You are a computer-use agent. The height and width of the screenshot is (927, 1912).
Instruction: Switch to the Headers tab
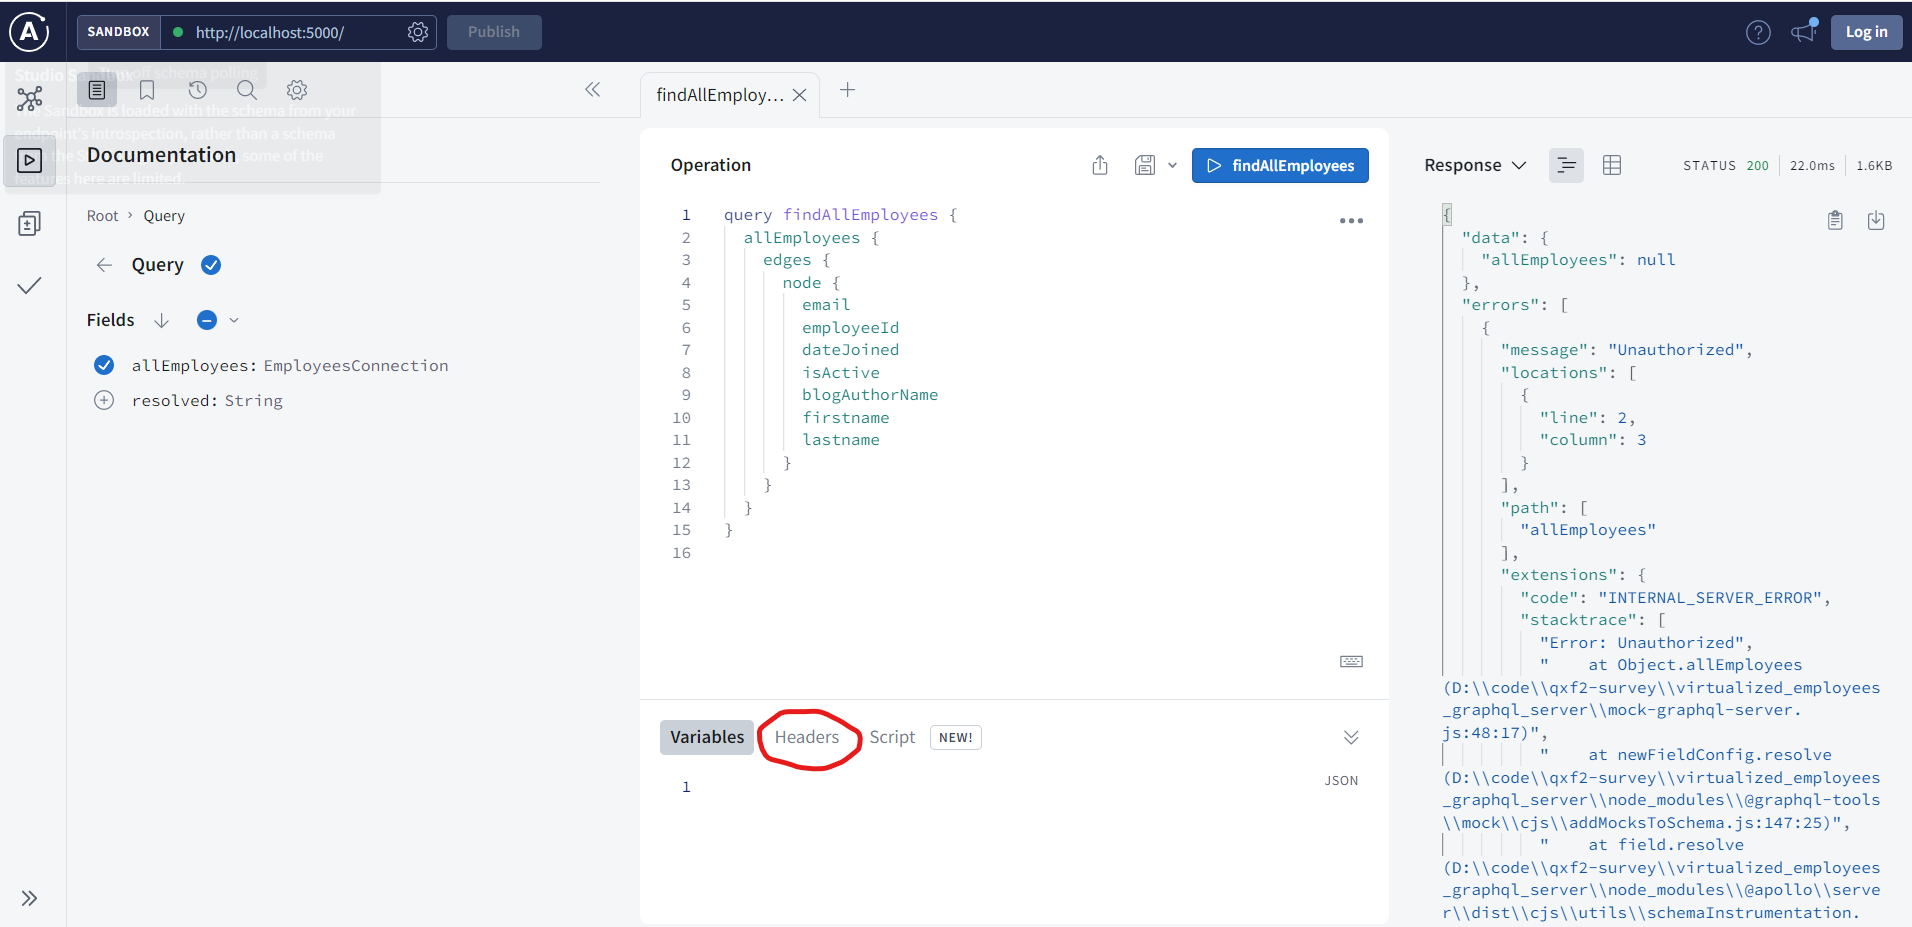pos(808,737)
